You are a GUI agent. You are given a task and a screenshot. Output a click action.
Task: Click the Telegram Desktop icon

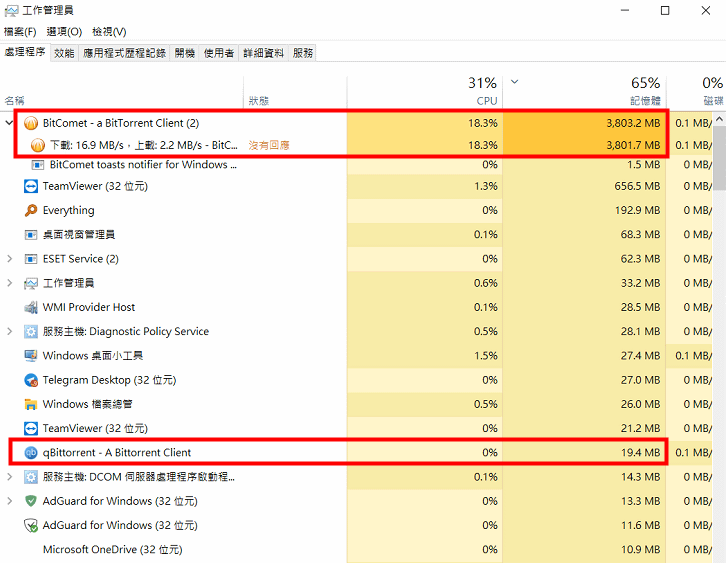(x=30, y=380)
